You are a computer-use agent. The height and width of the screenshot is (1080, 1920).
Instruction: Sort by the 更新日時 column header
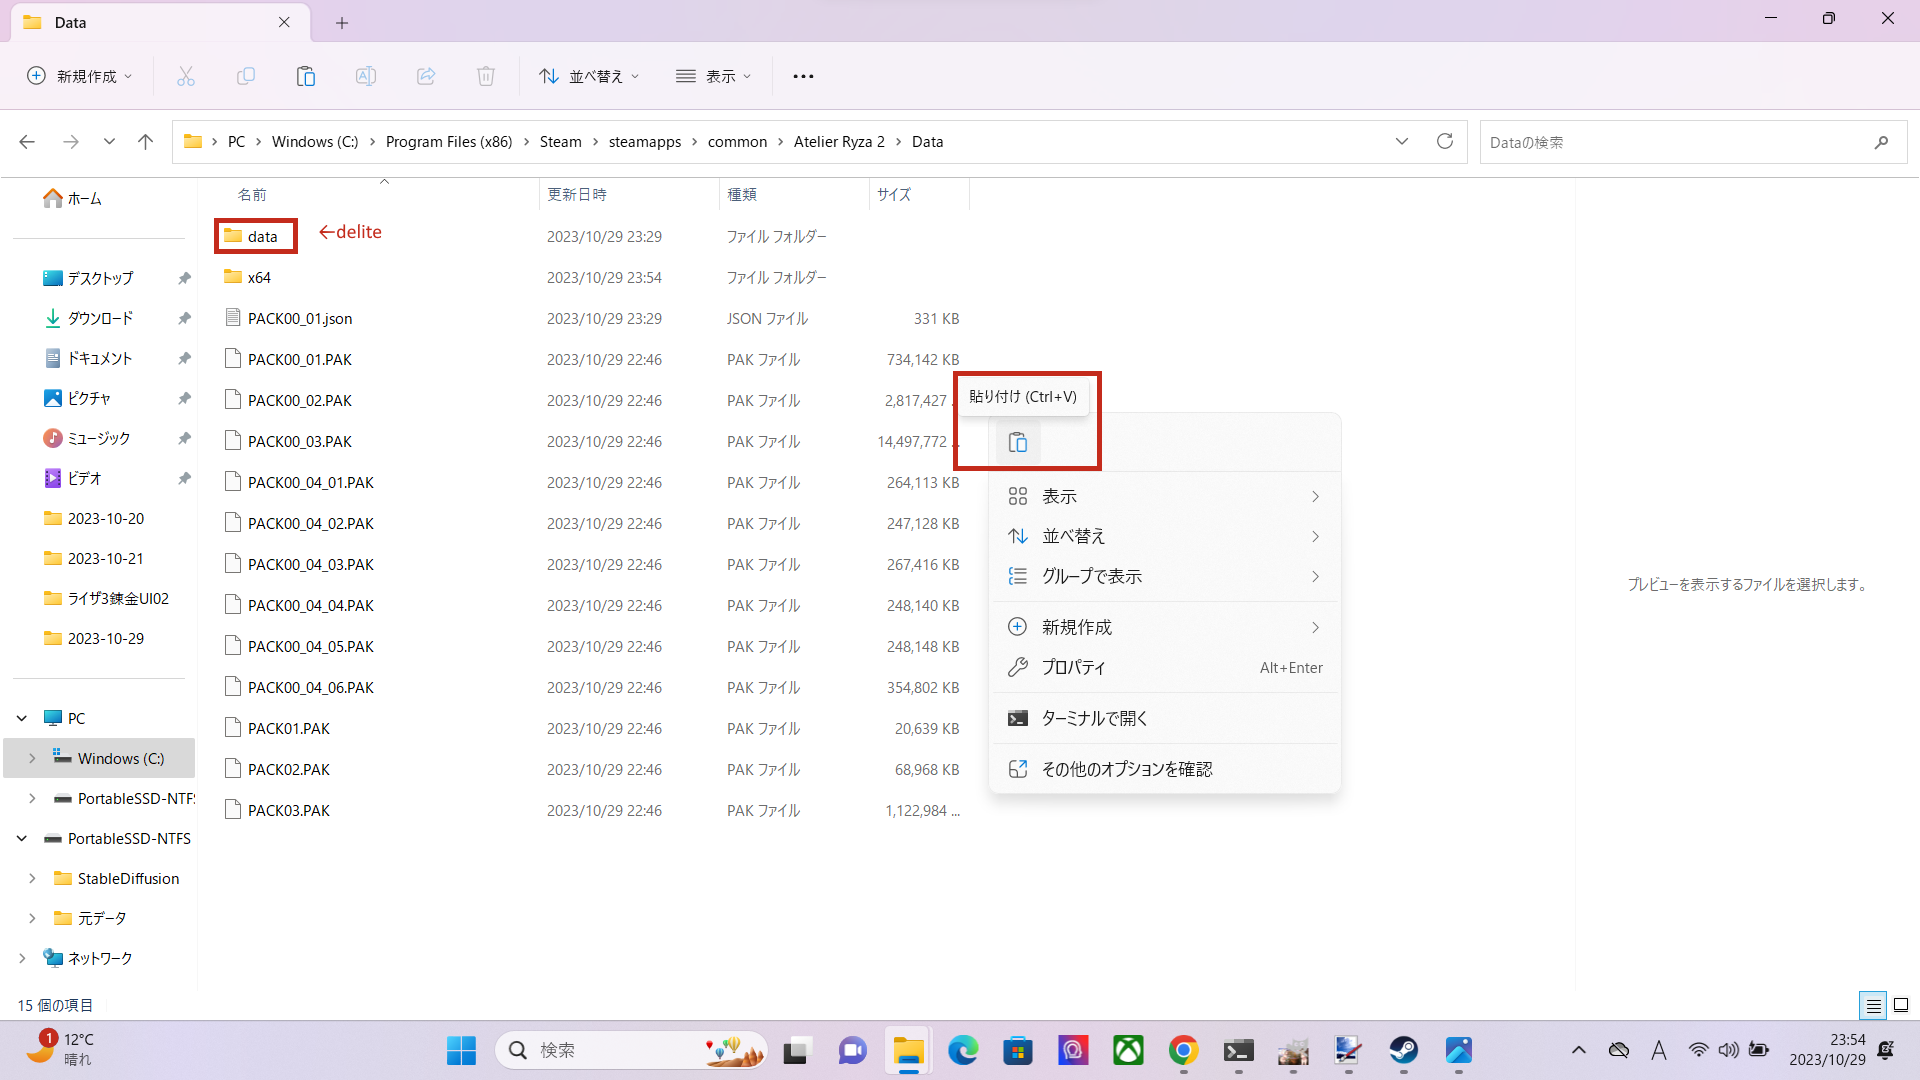click(577, 194)
